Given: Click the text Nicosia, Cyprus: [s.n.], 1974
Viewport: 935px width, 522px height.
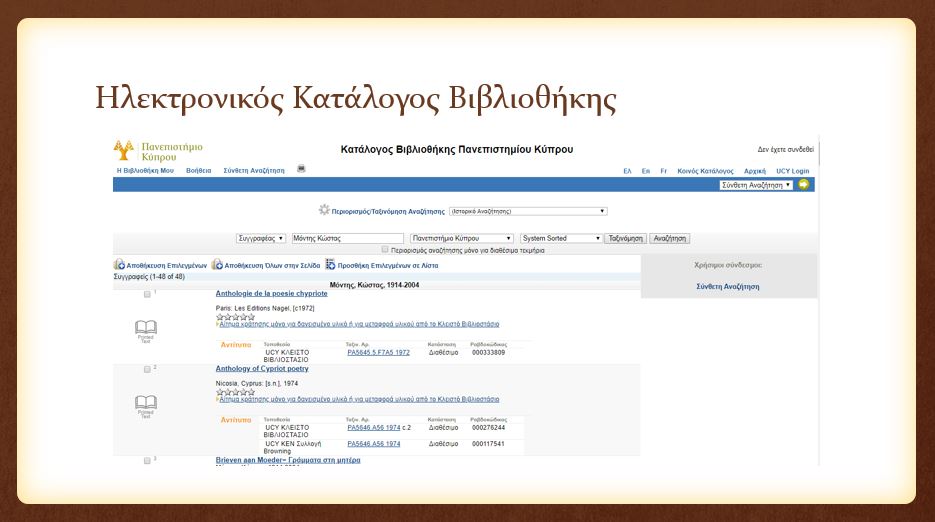Looking at the screenshot, I should pos(257,384).
